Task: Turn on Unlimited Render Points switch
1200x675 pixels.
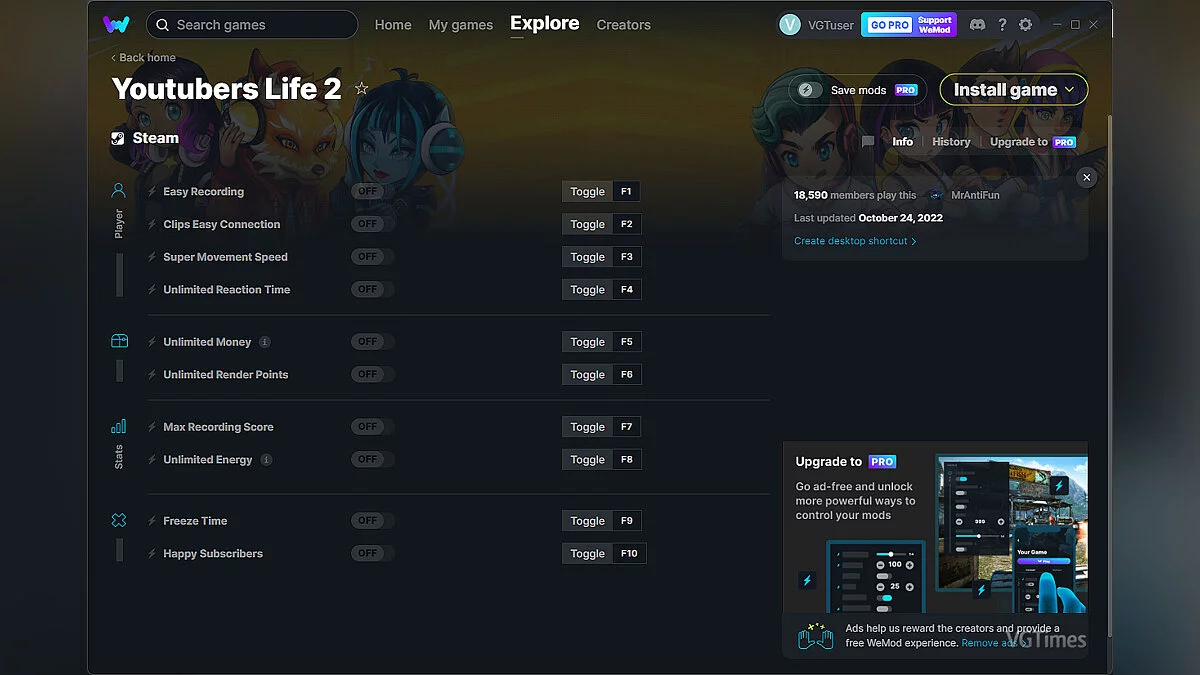Action: (372, 374)
